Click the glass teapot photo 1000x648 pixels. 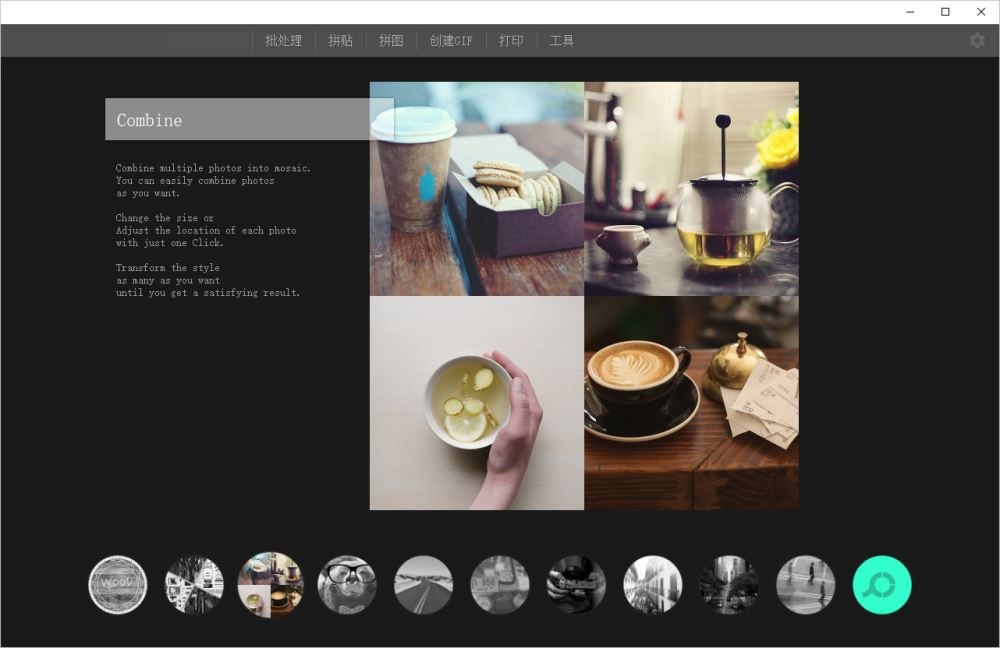pyautogui.click(x=691, y=189)
